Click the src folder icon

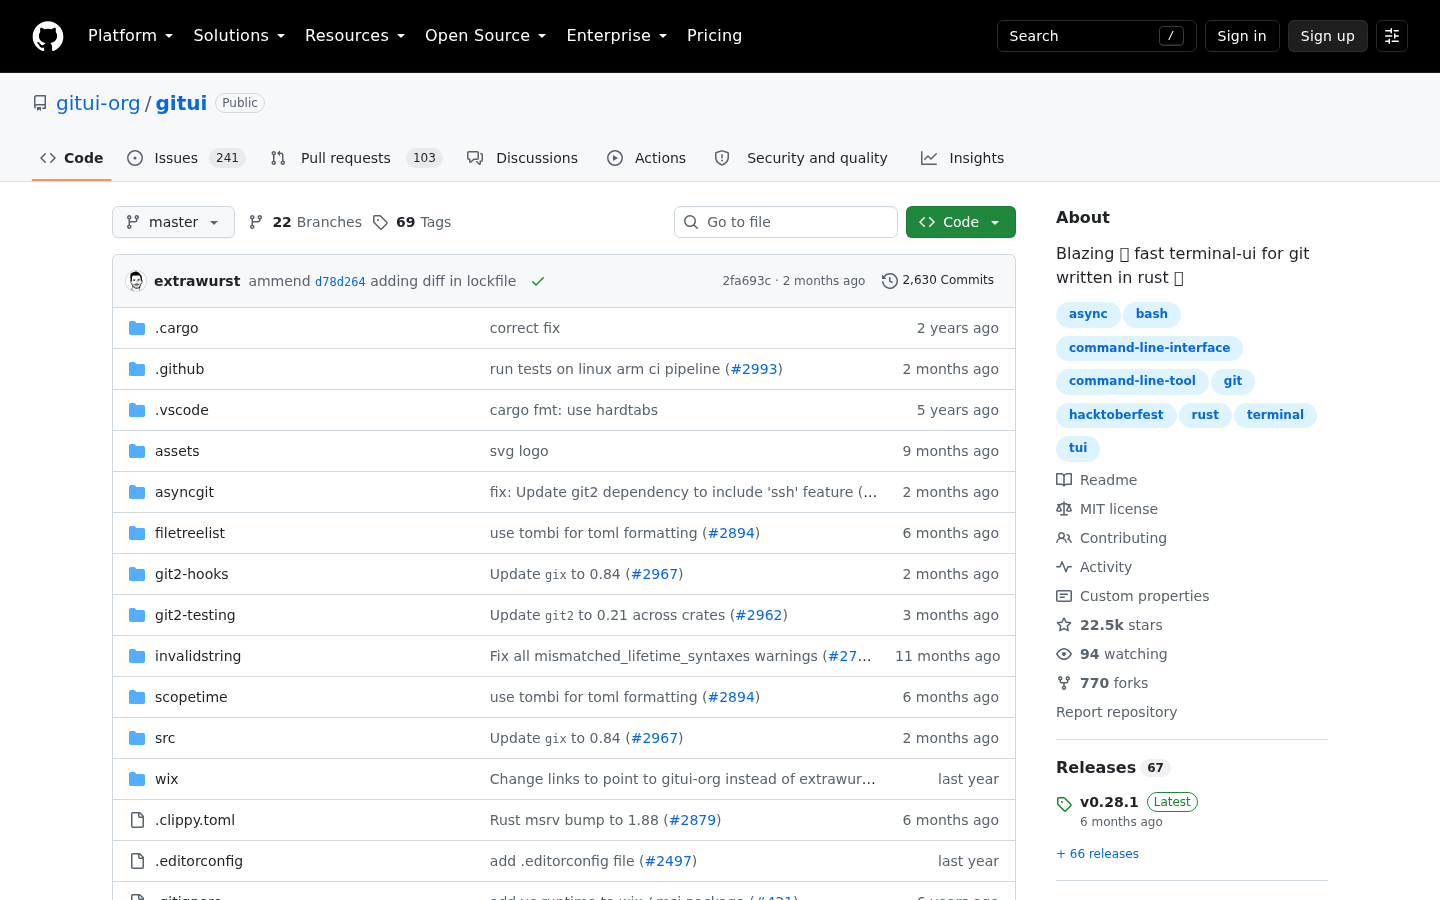(137, 738)
